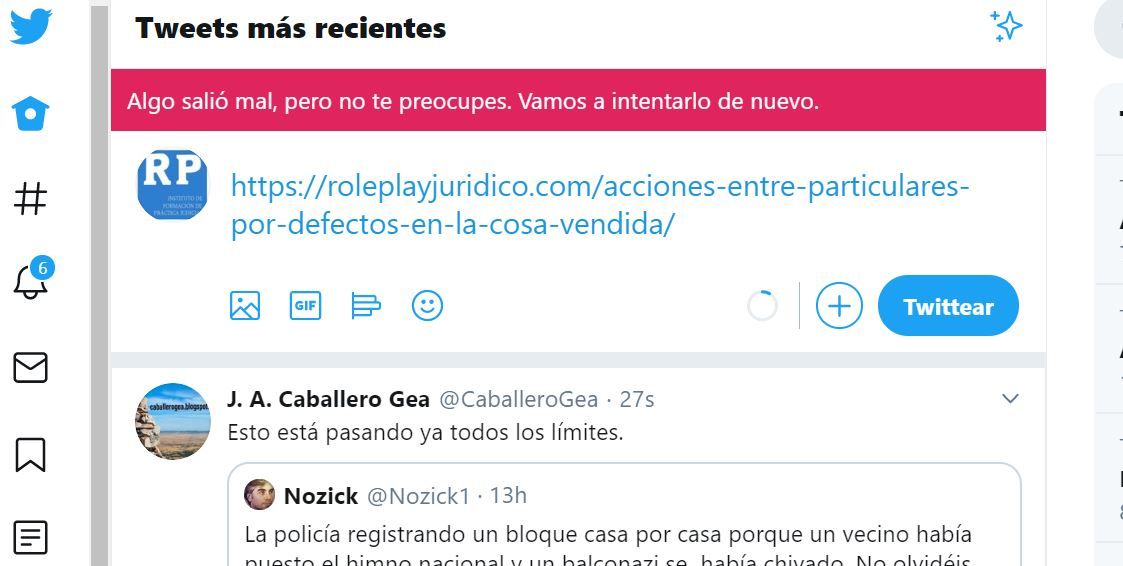The image size is (1123, 566).
Task: Go to the Home timeline icon
Action: click(x=31, y=113)
